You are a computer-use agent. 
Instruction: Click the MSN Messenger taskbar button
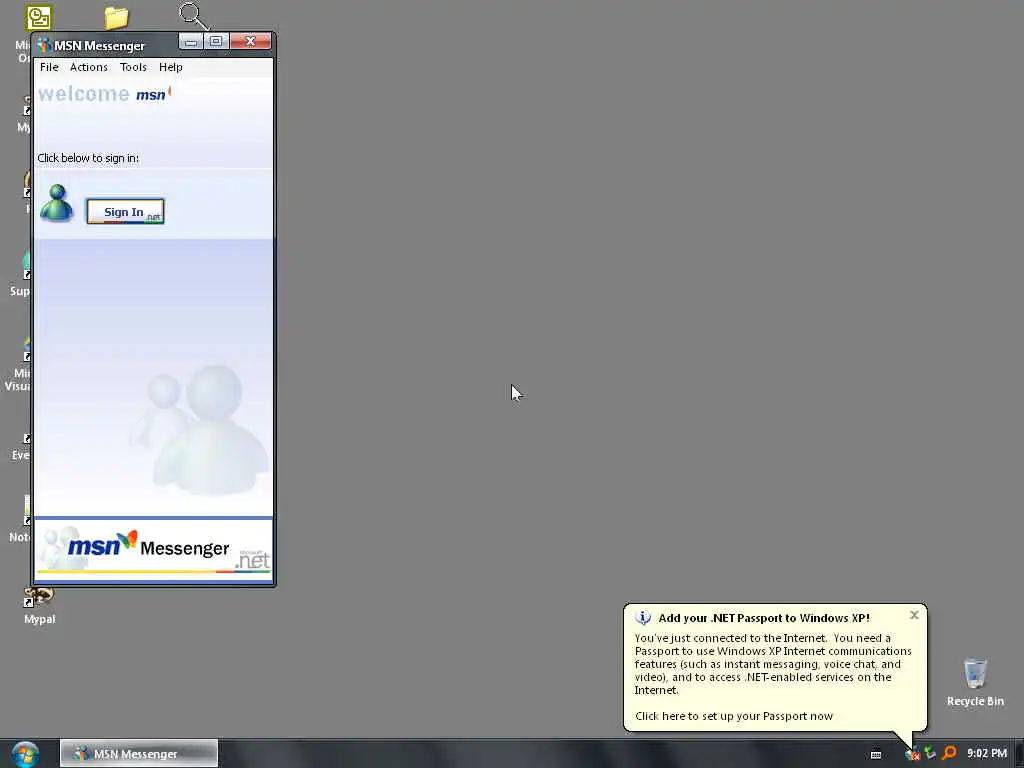138,754
